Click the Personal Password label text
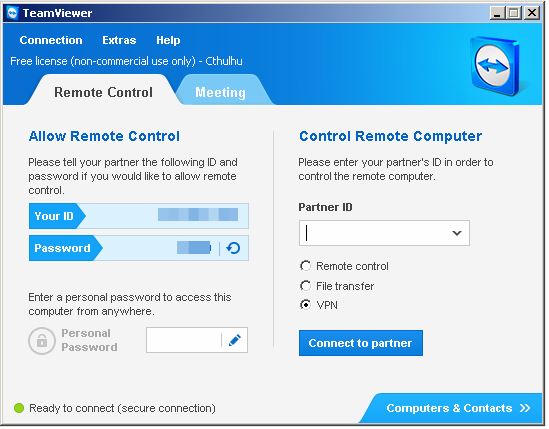Screen dimensions: 549x429 89,340
